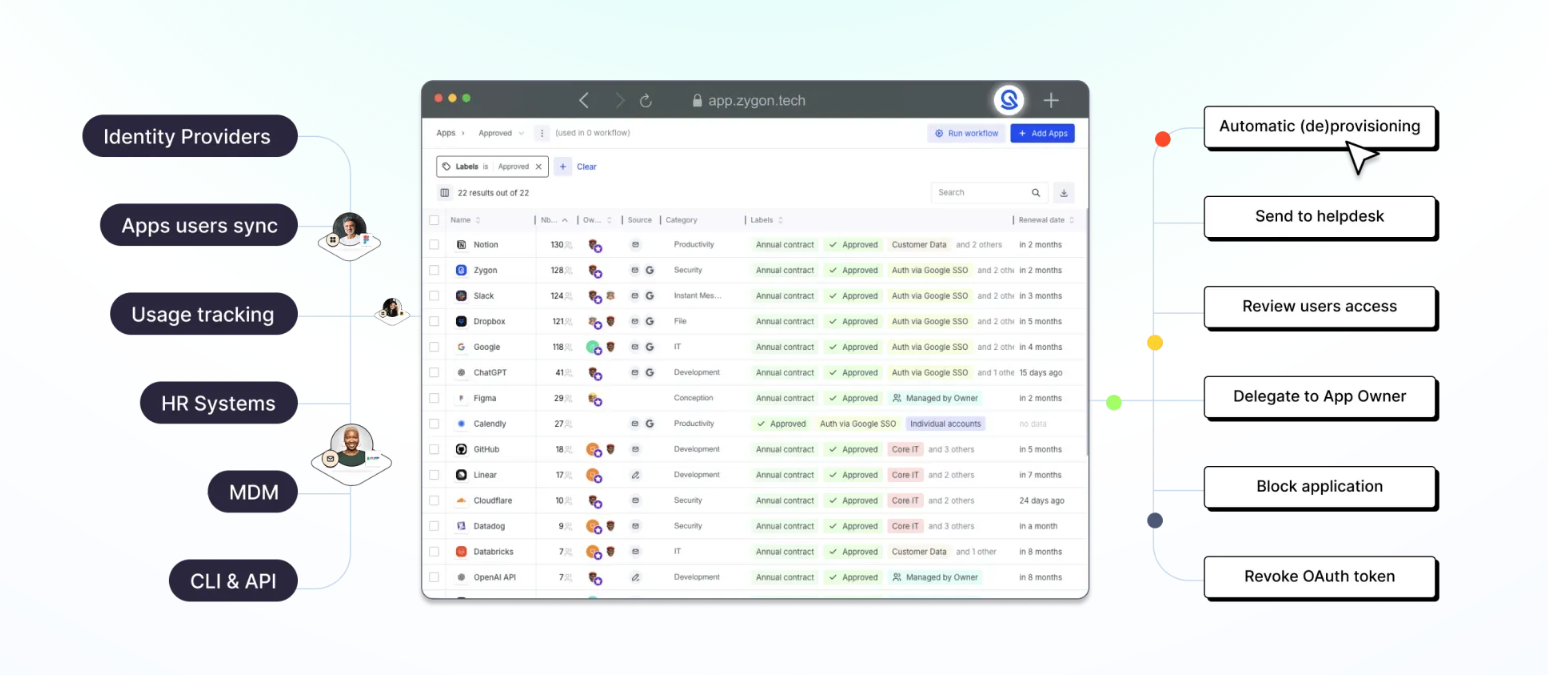
Task: Remove the Labels is Approved filter with X
Action: coord(539,167)
